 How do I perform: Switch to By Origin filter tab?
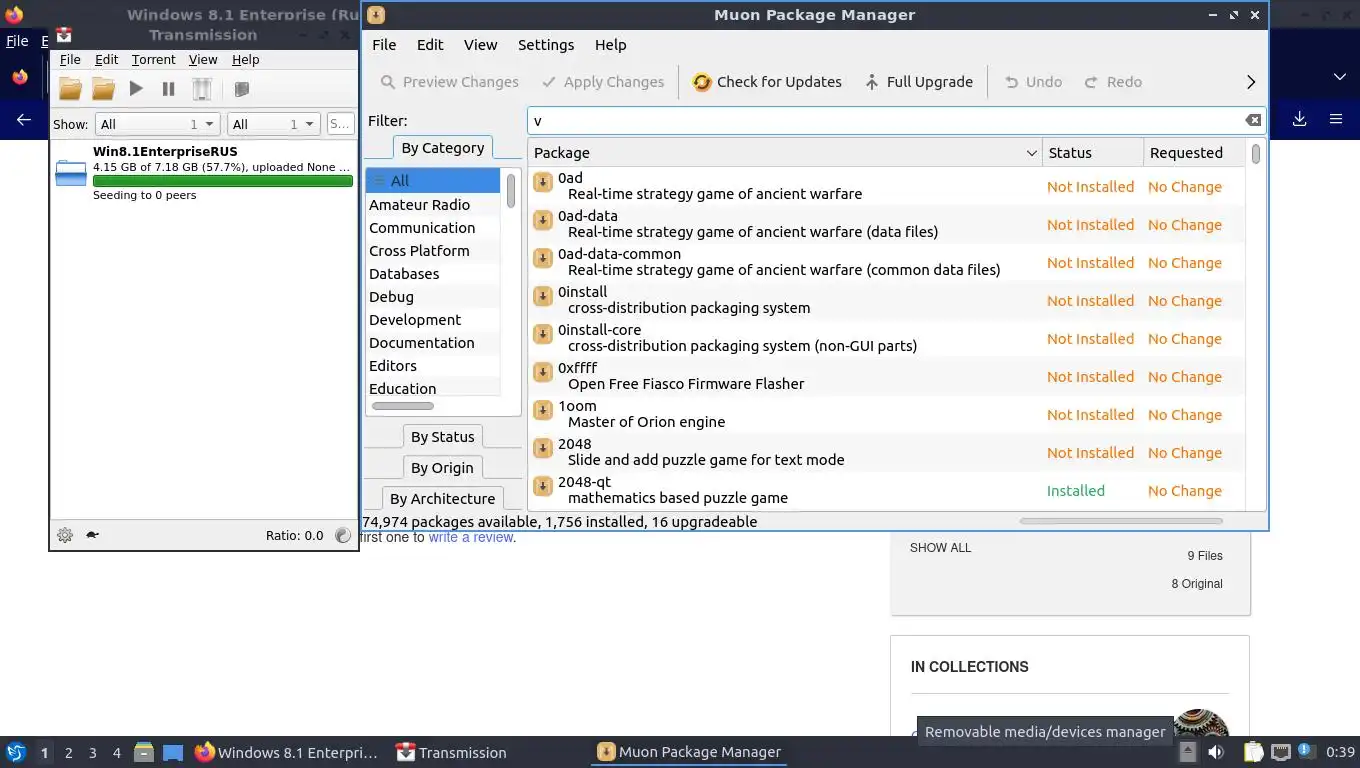[x=442, y=468]
